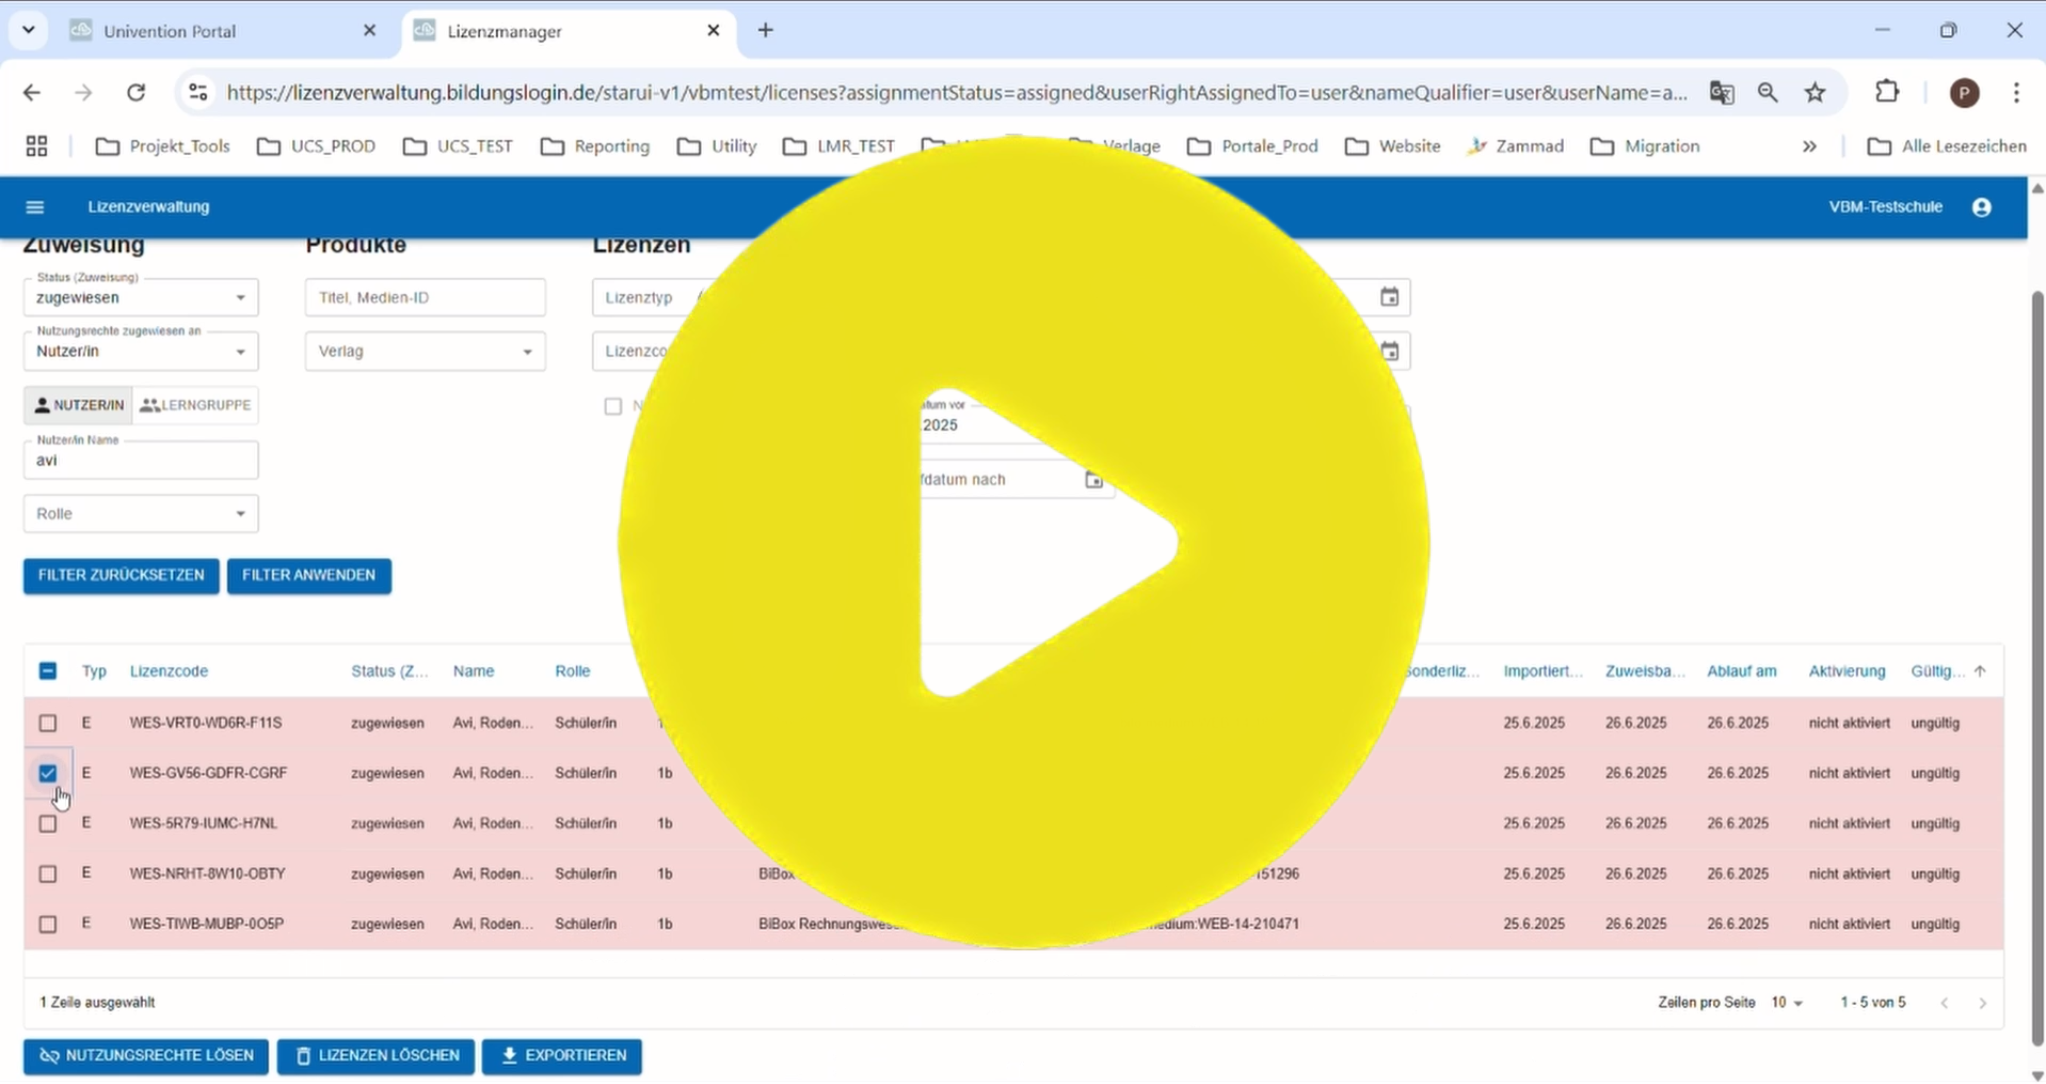Go to next page of table results
This screenshot has width=2046, height=1084.
1982,1002
